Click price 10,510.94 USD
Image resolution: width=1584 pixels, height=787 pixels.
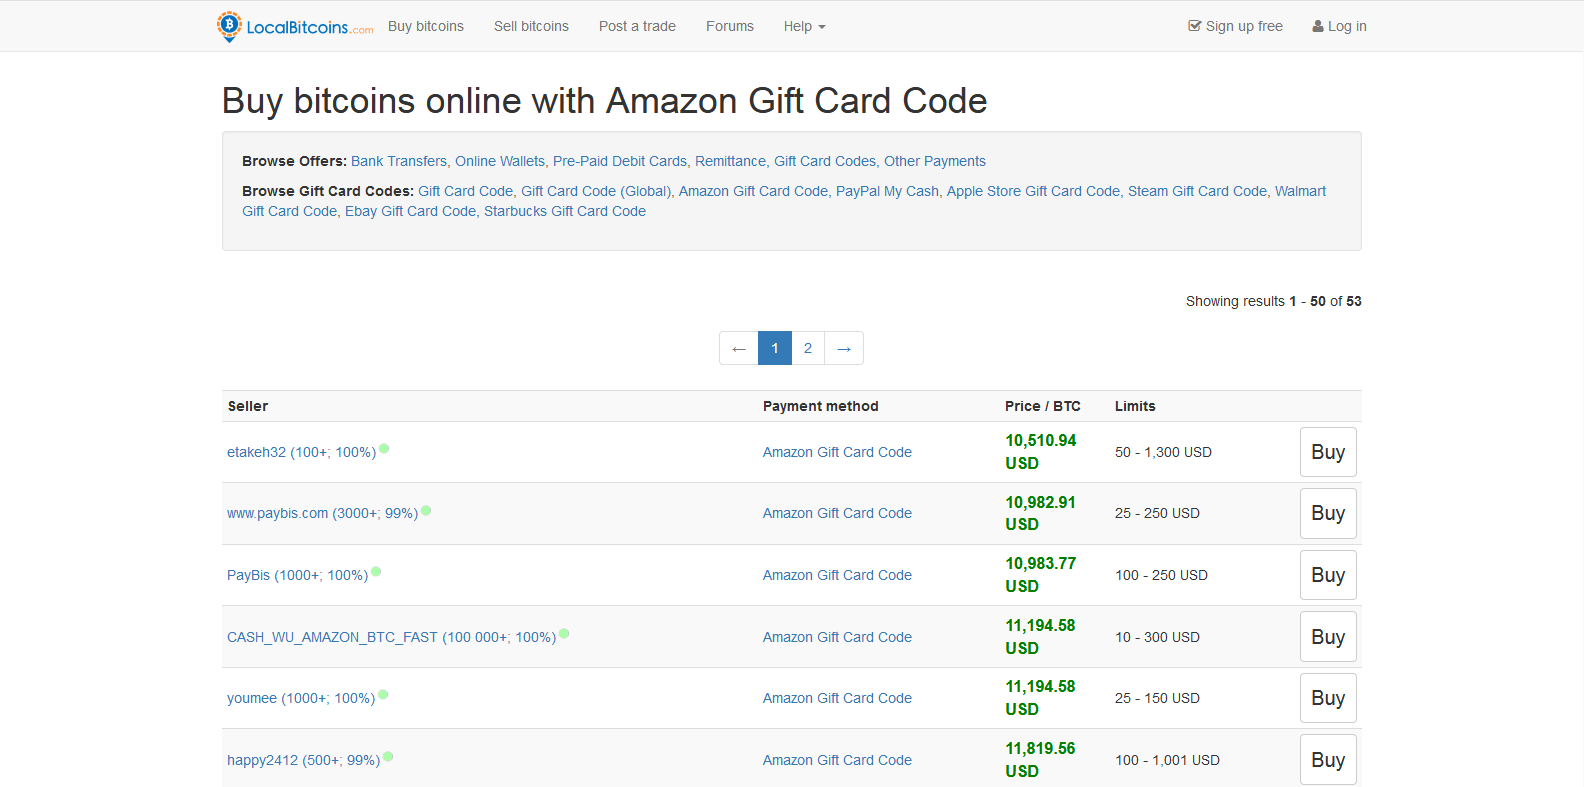1041,452
